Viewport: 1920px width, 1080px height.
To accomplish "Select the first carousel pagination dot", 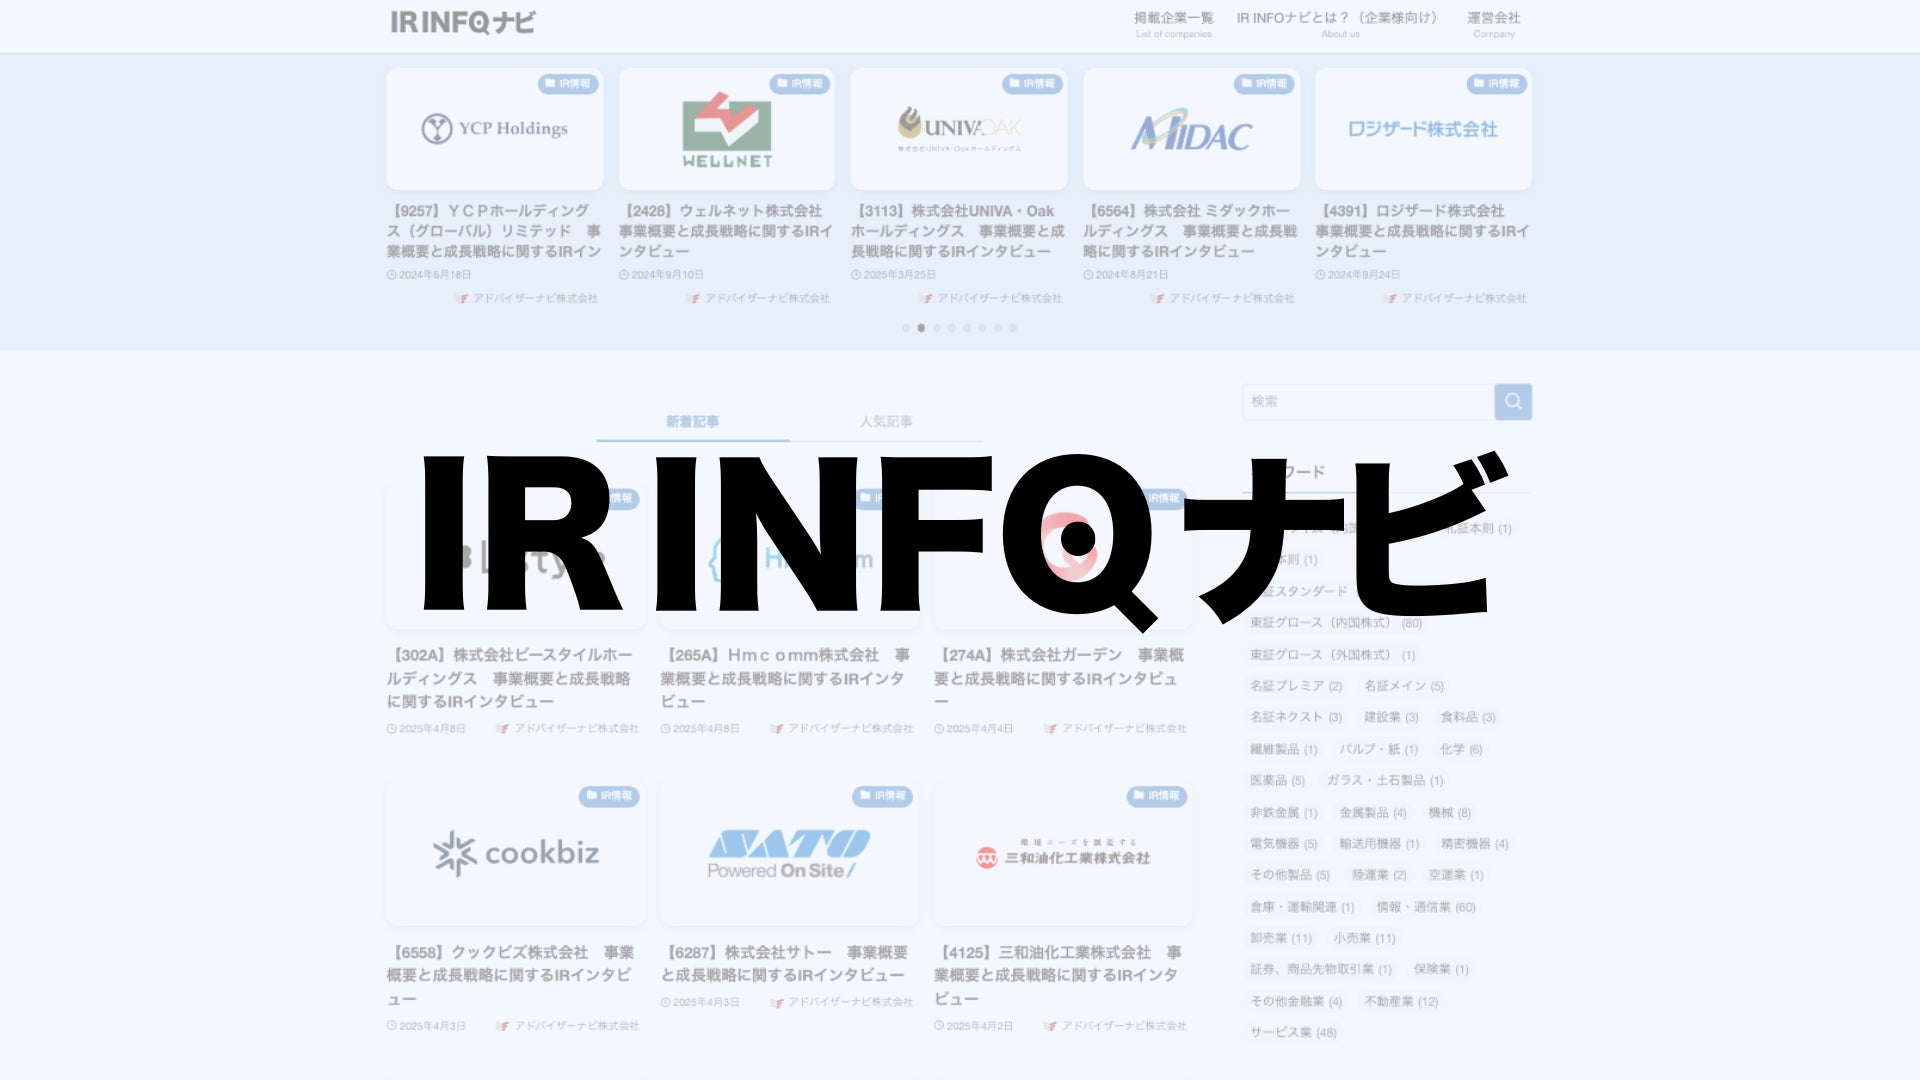I will coord(906,328).
